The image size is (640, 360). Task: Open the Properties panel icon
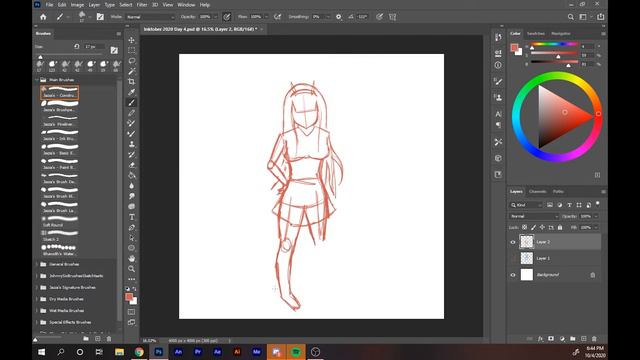[x=498, y=53]
